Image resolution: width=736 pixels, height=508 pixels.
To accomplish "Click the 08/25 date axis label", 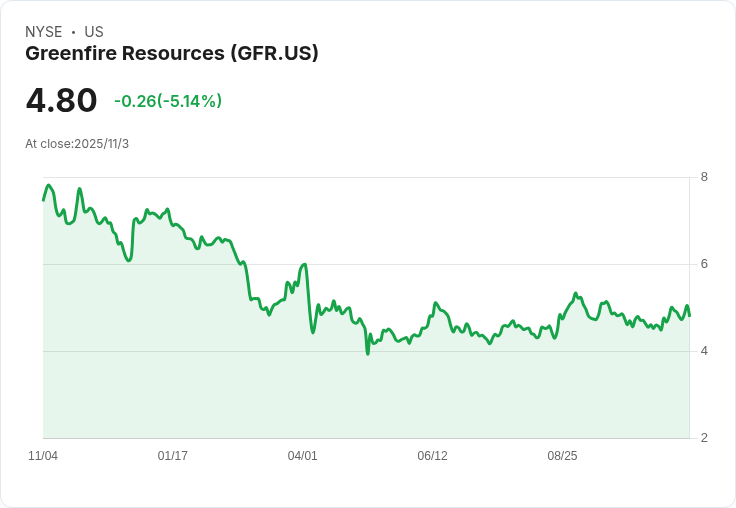I will tap(562, 456).
